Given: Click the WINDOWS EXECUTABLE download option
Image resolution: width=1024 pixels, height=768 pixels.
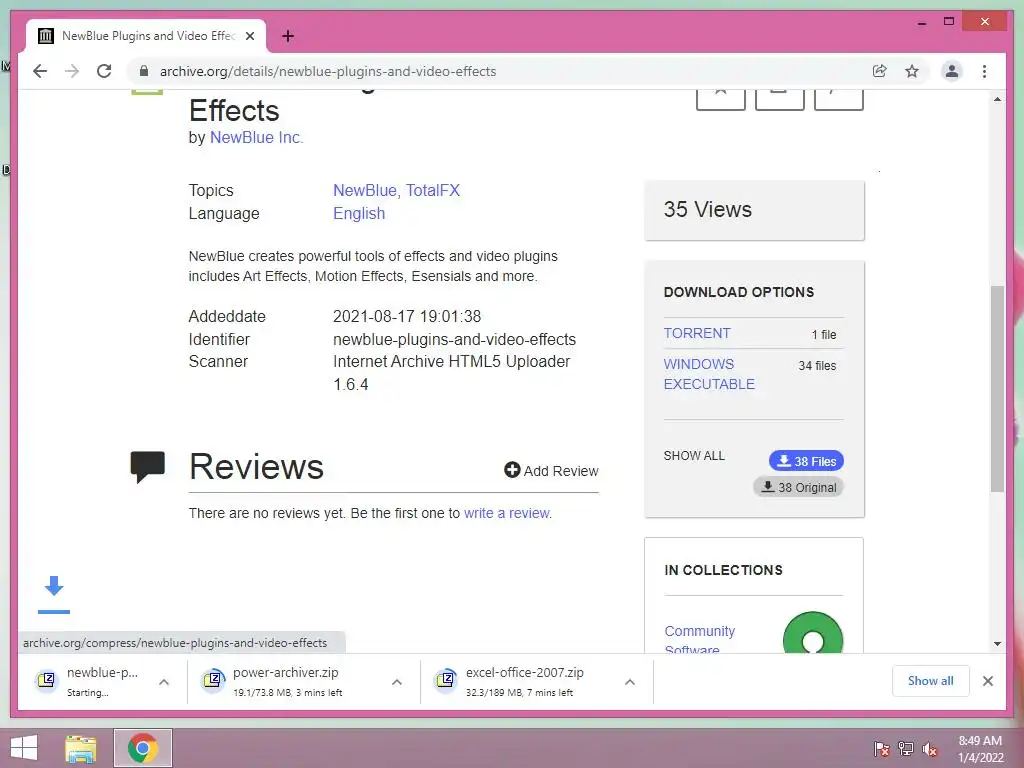Looking at the screenshot, I should [709, 374].
